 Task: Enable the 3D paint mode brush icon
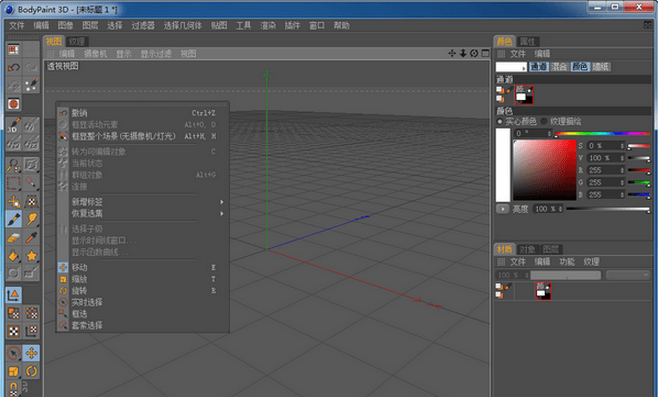[x=13, y=125]
